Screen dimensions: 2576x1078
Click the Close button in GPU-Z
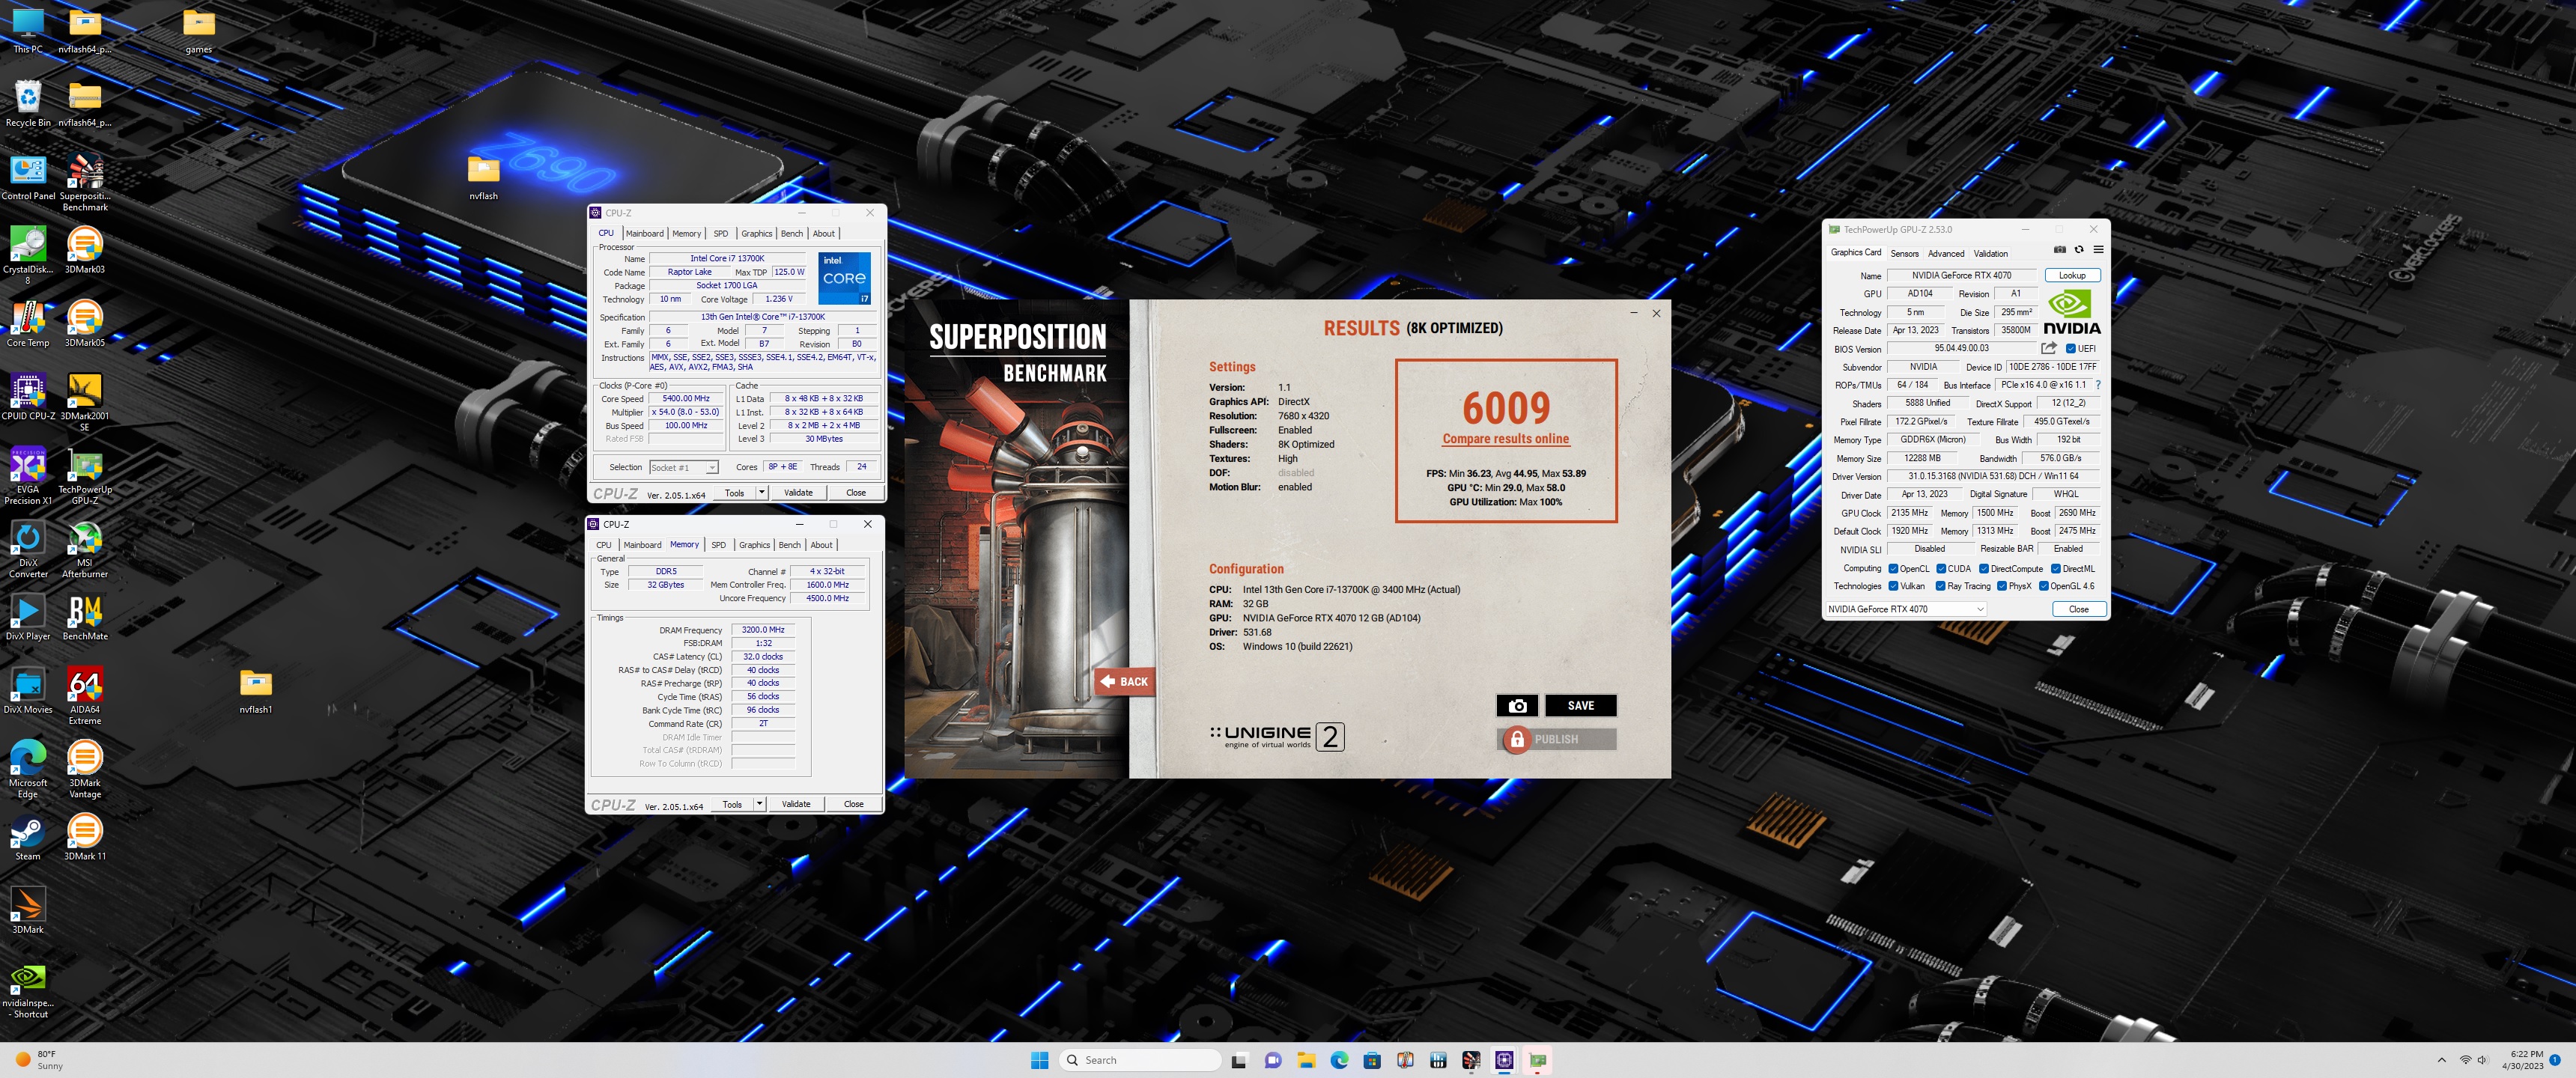coord(2079,609)
